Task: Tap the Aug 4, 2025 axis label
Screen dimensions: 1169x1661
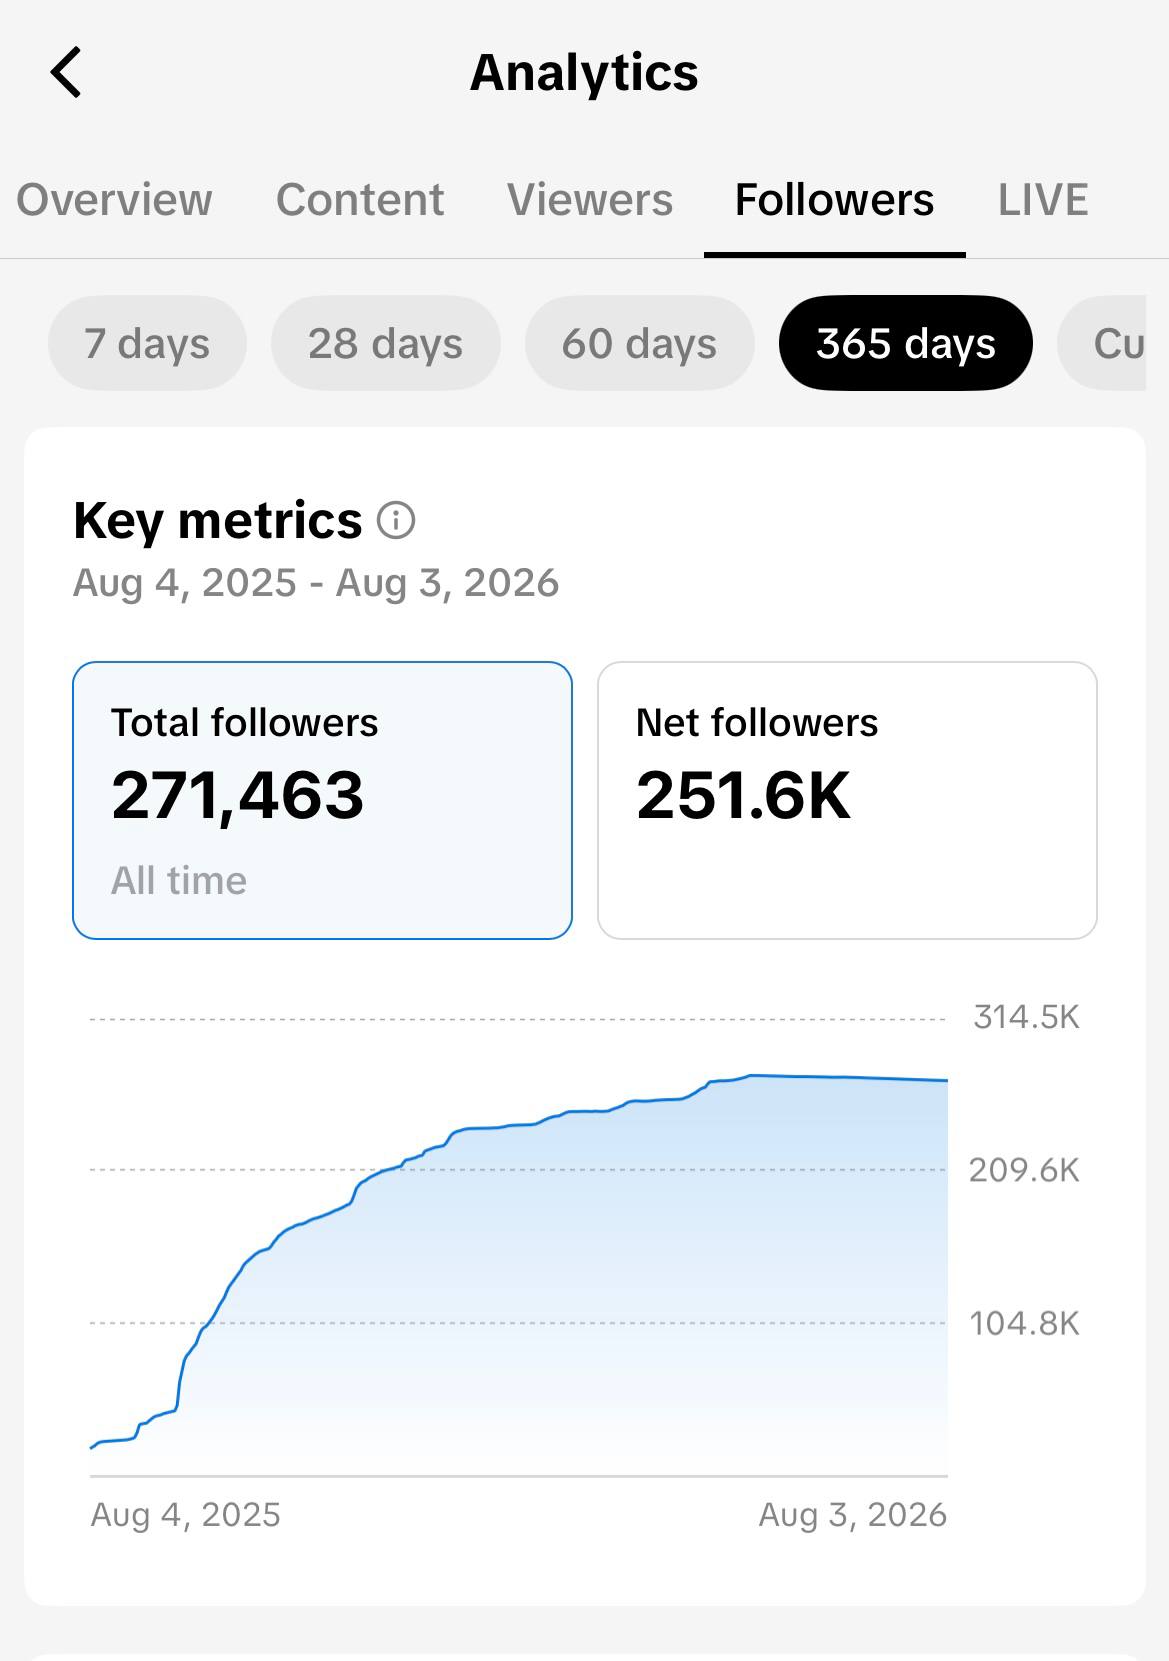Action: [185, 1515]
